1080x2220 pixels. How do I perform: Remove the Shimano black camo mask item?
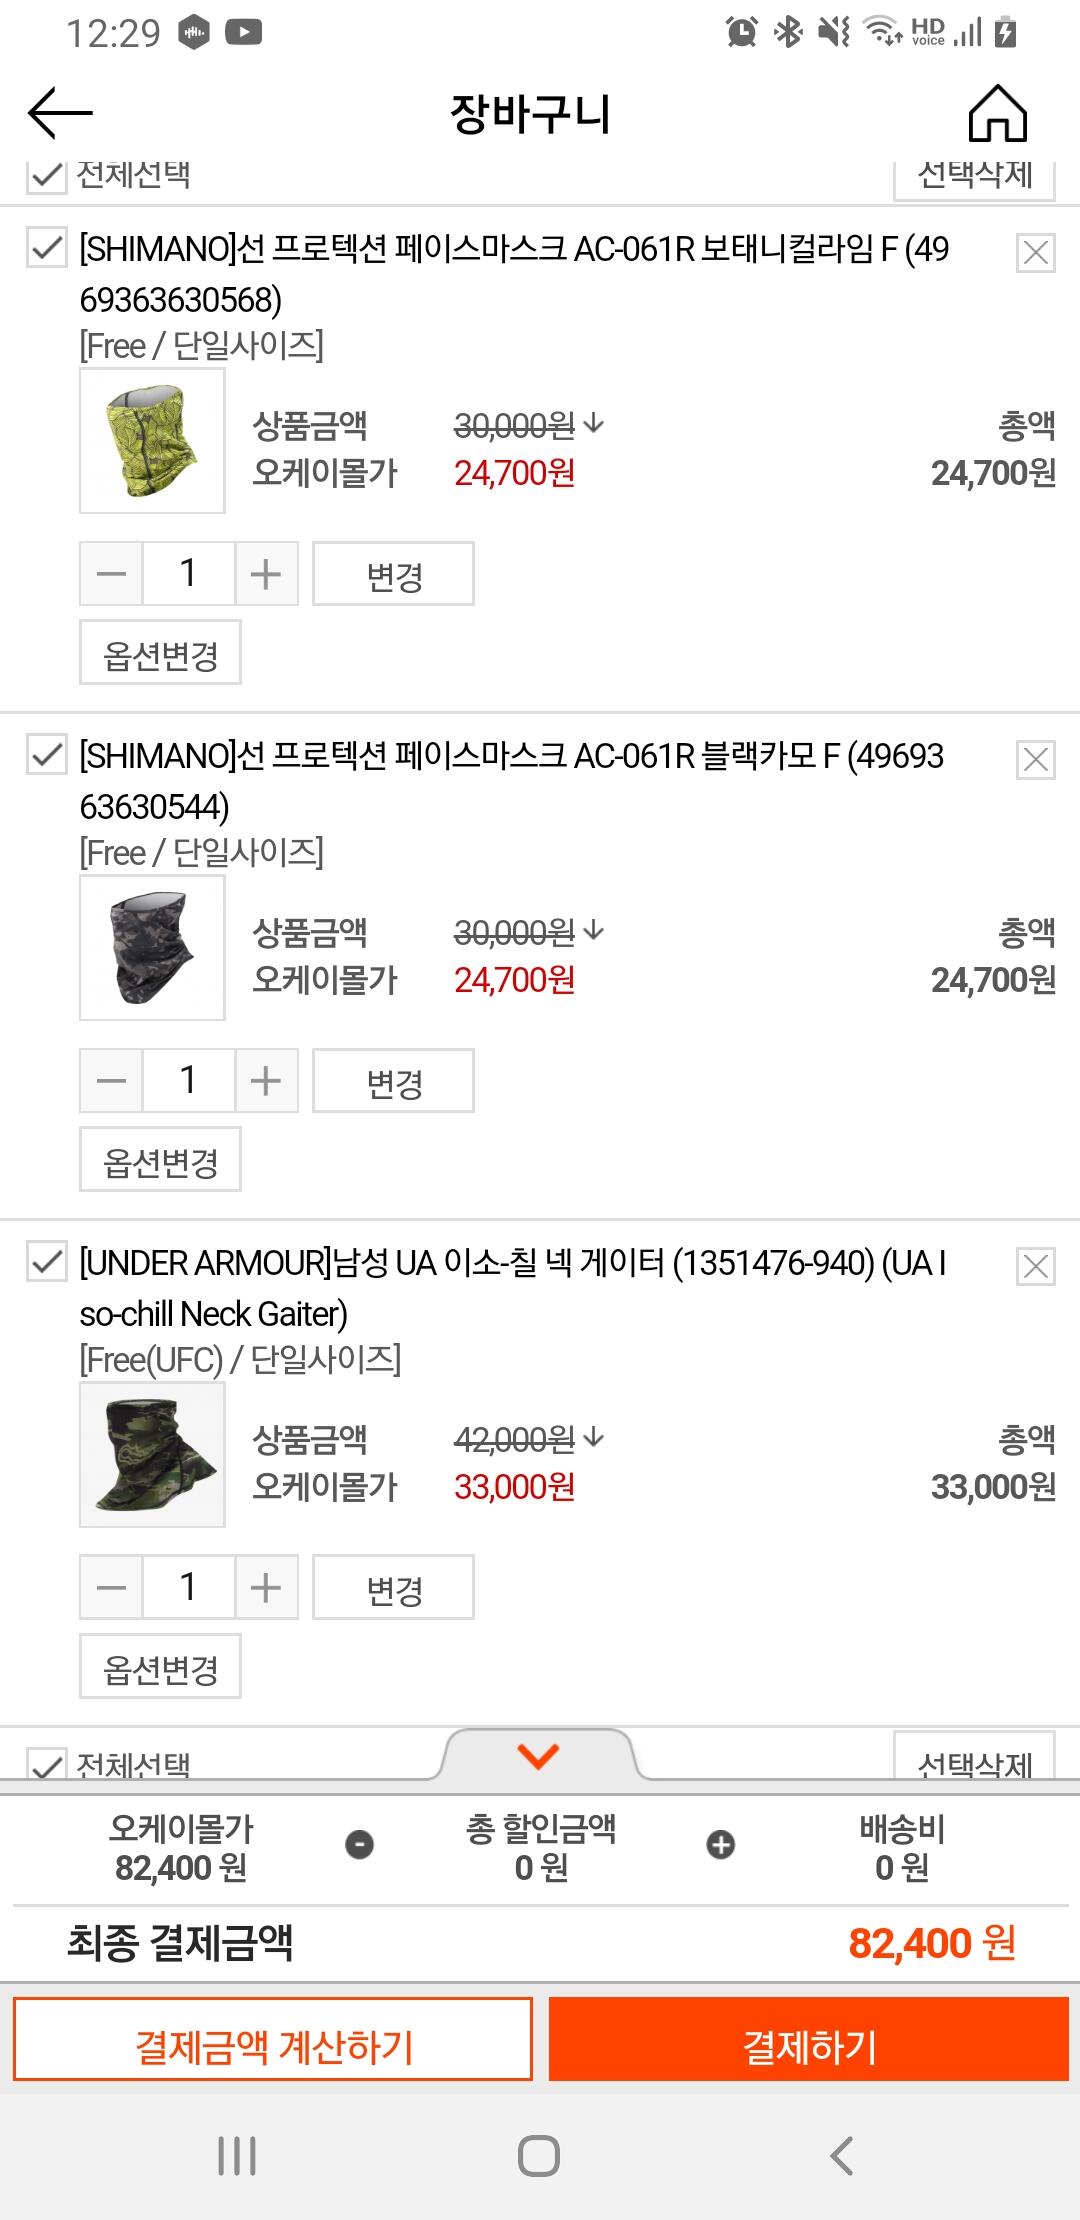pos(1035,760)
